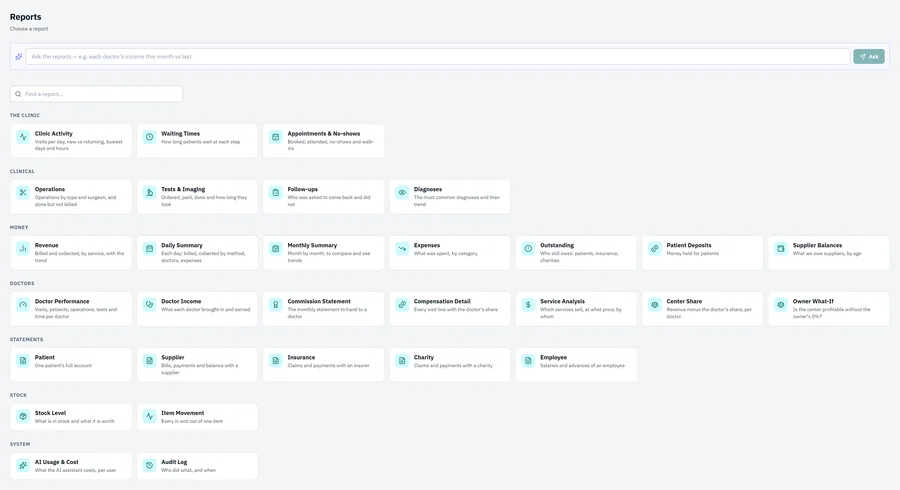Click the Ask button
Image resolution: width=900 pixels, height=490 pixels.
[x=868, y=56]
